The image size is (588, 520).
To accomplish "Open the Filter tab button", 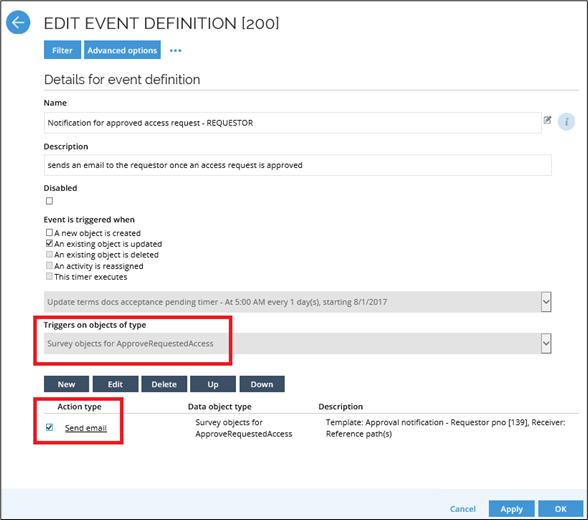I will click(62, 50).
